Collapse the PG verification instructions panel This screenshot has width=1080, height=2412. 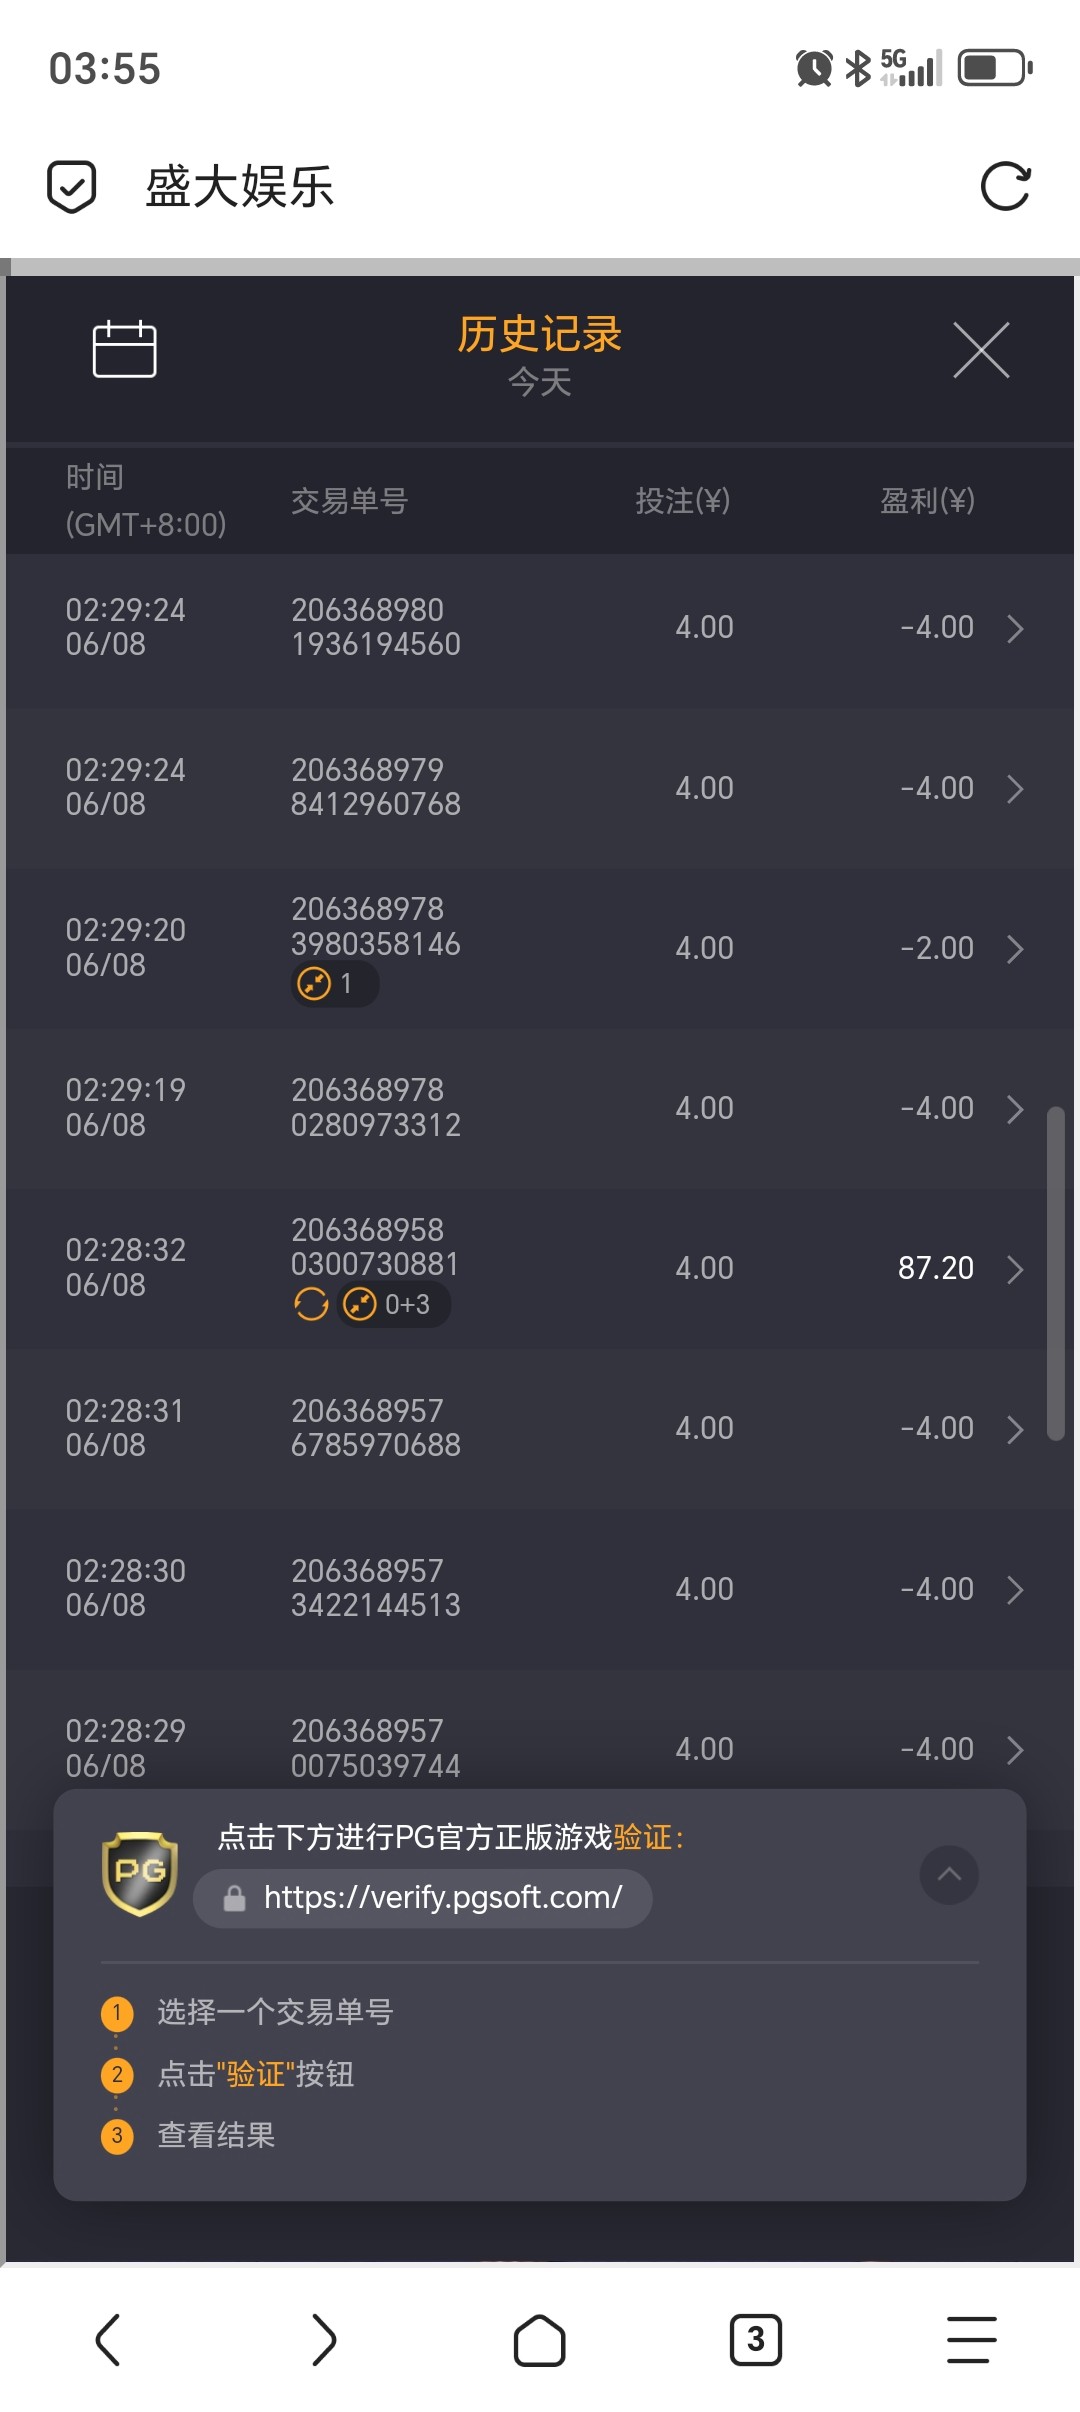(x=949, y=1874)
